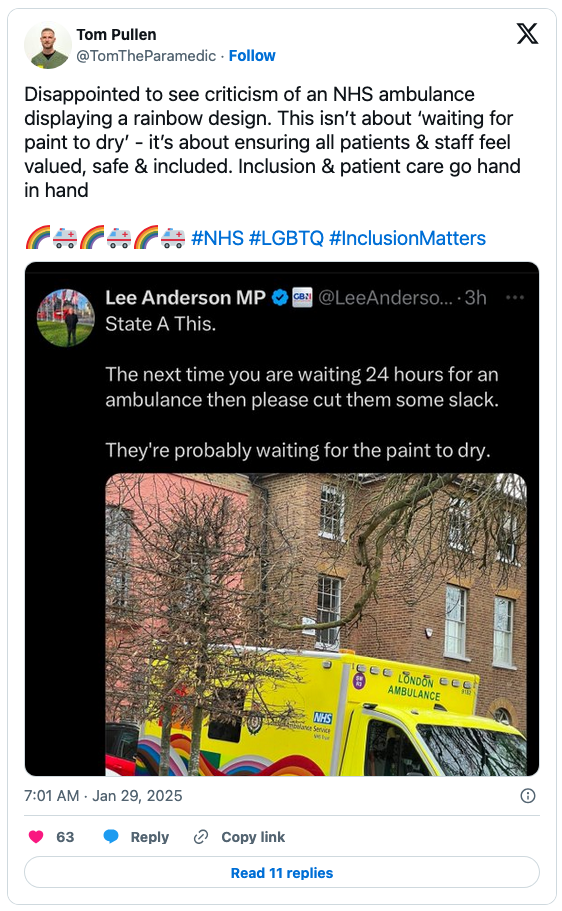Open the three-dot more options menu
The image size is (562, 911).
pyautogui.click(x=515, y=297)
